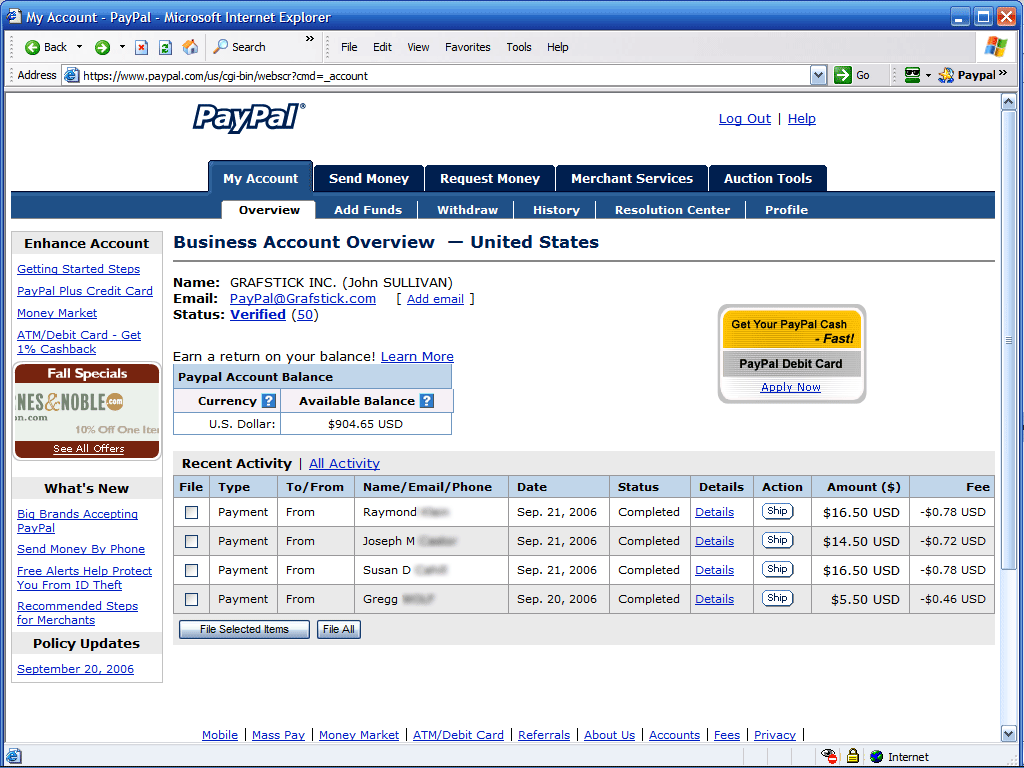Image resolution: width=1024 pixels, height=768 pixels.
Task: Click the browser Back arrow icon
Action: click(33, 47)
